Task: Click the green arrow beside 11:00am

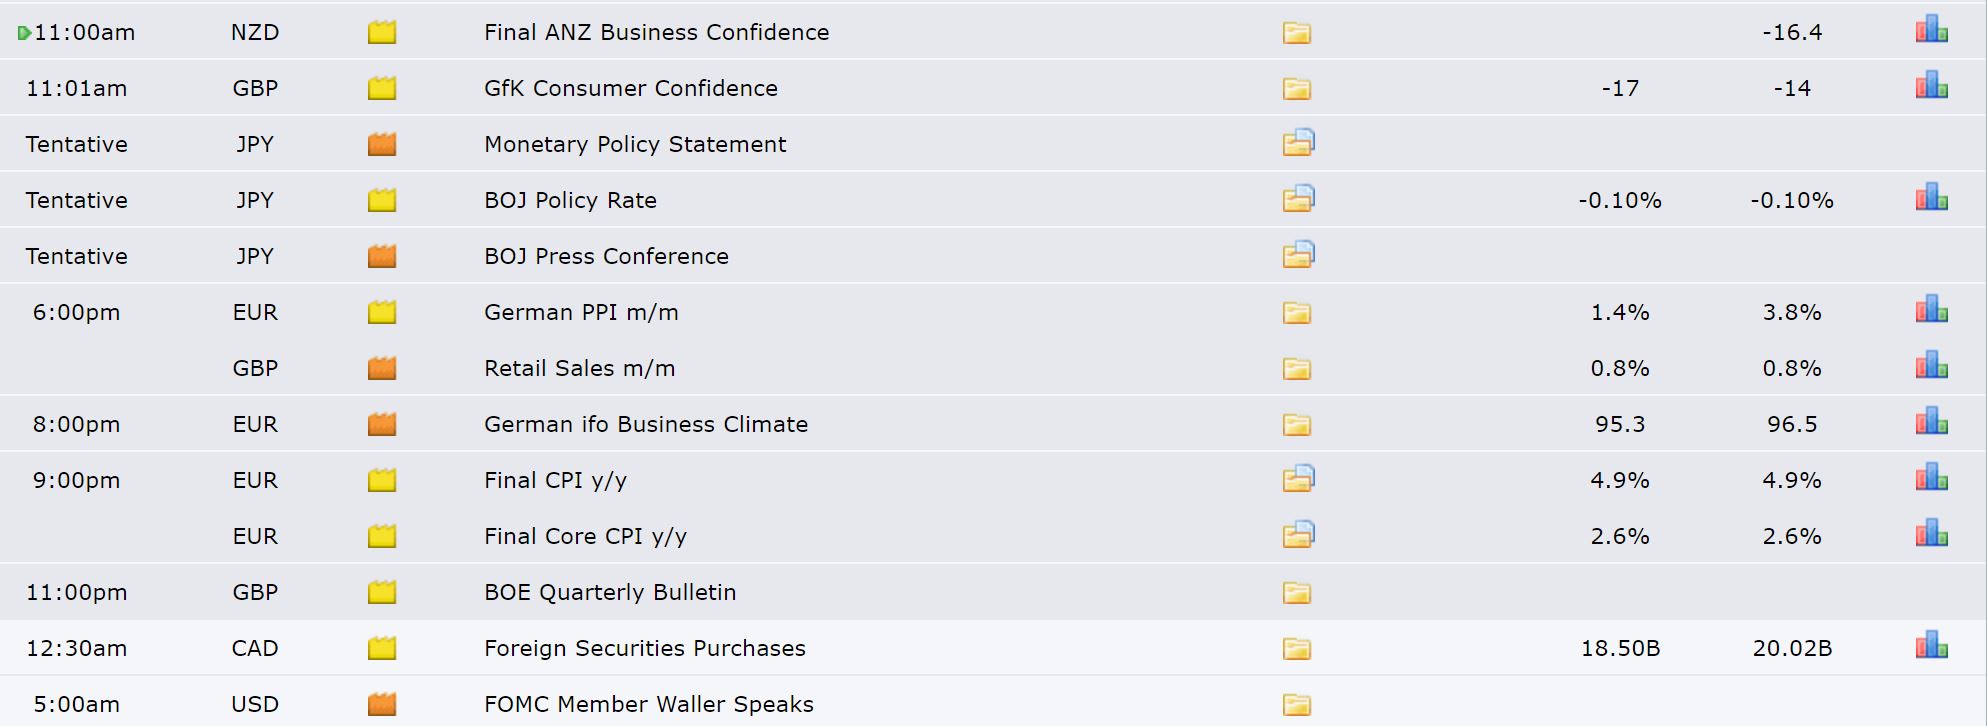Action: pyautogui.click(x=24, y=33)
